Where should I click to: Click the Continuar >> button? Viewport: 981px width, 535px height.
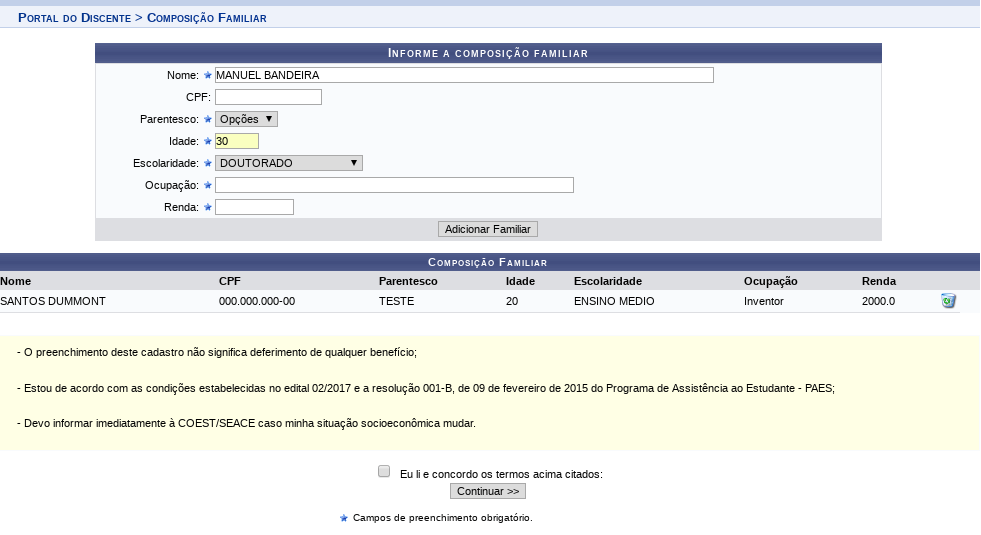point(487,491)
